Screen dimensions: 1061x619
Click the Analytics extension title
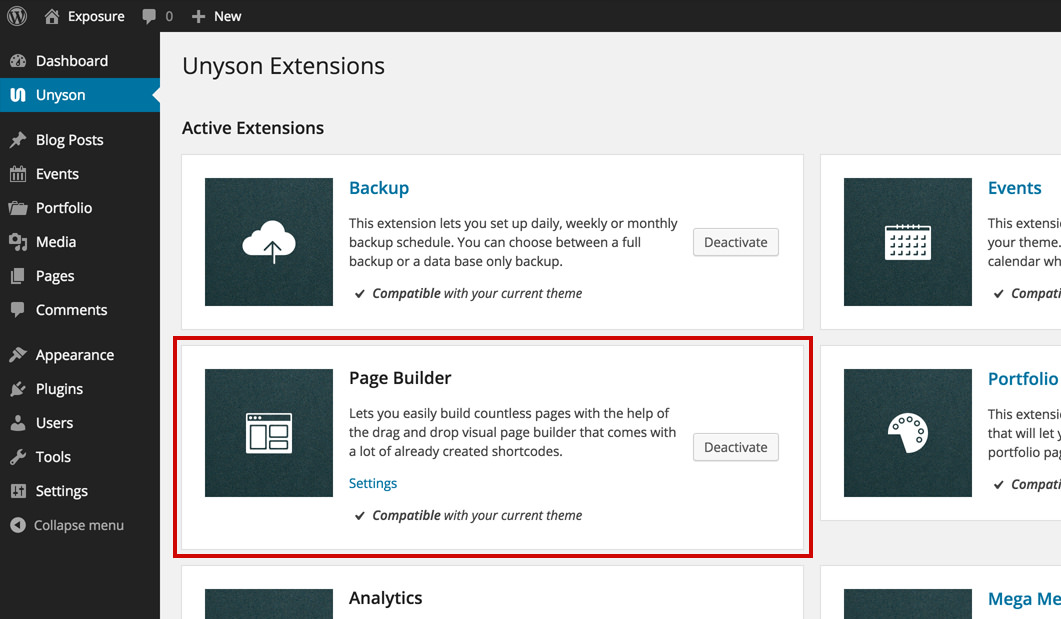tap(386, 598)
